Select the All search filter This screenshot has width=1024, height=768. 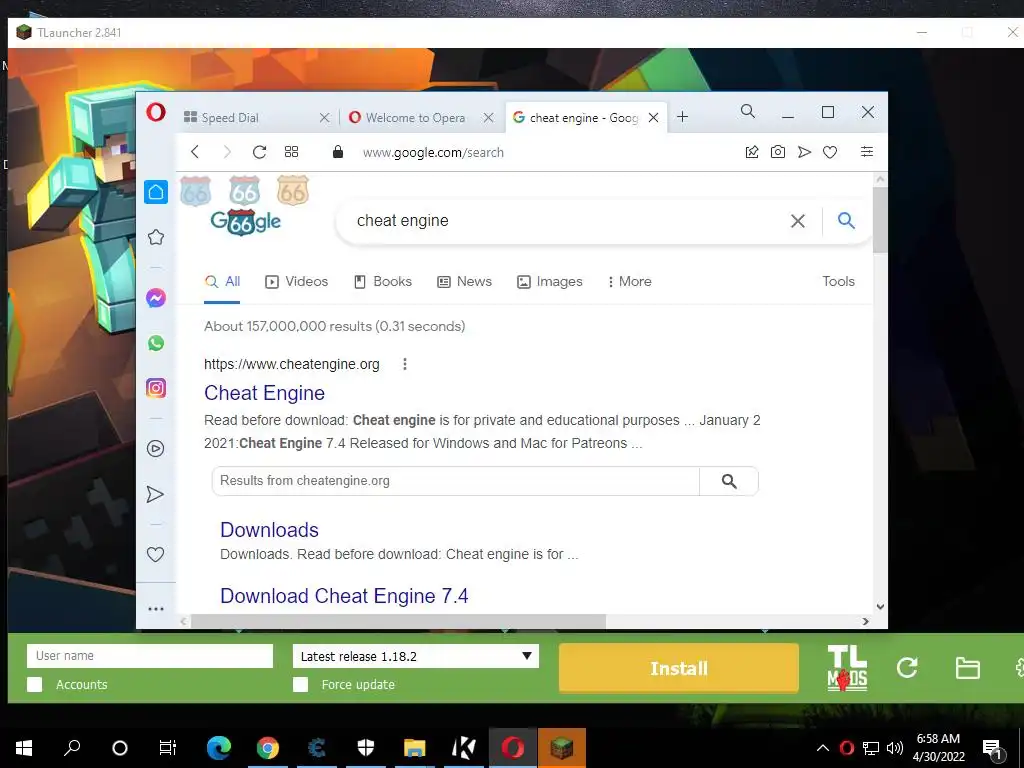tap(222, 281)
